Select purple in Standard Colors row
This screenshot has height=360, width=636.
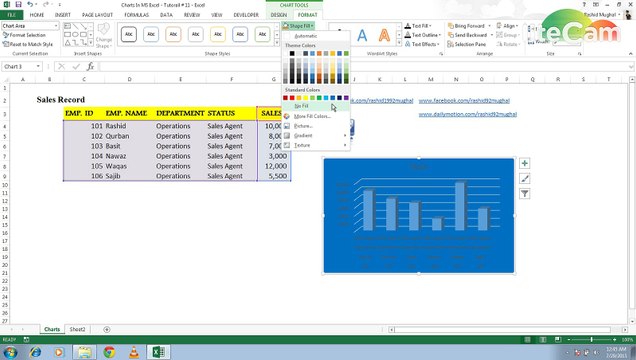[x=346, y=98]
